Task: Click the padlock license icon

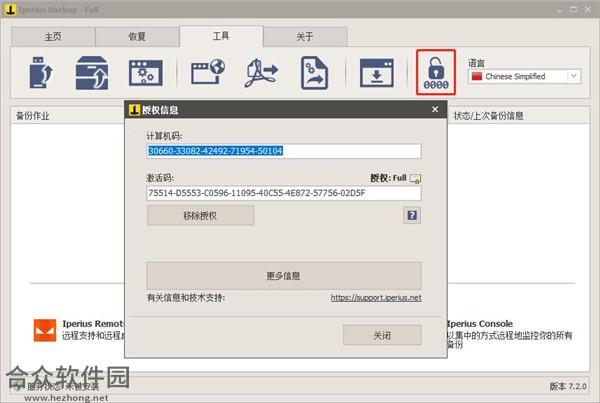Action: point(436,72)
